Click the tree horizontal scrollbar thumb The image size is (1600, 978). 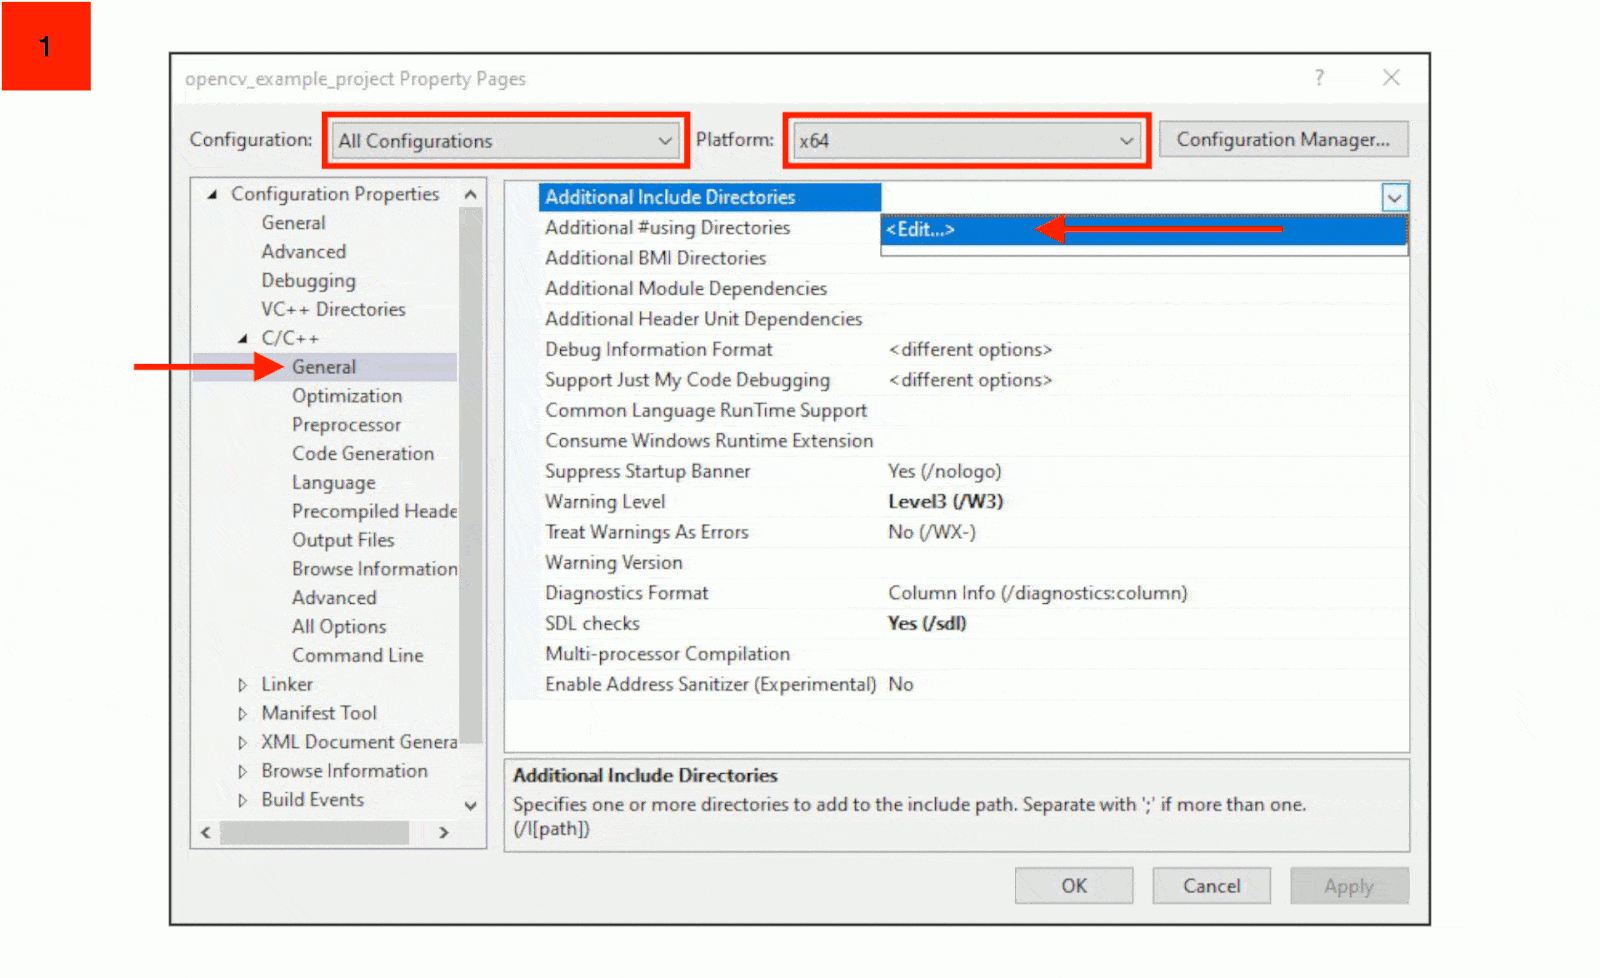(314, 832)
